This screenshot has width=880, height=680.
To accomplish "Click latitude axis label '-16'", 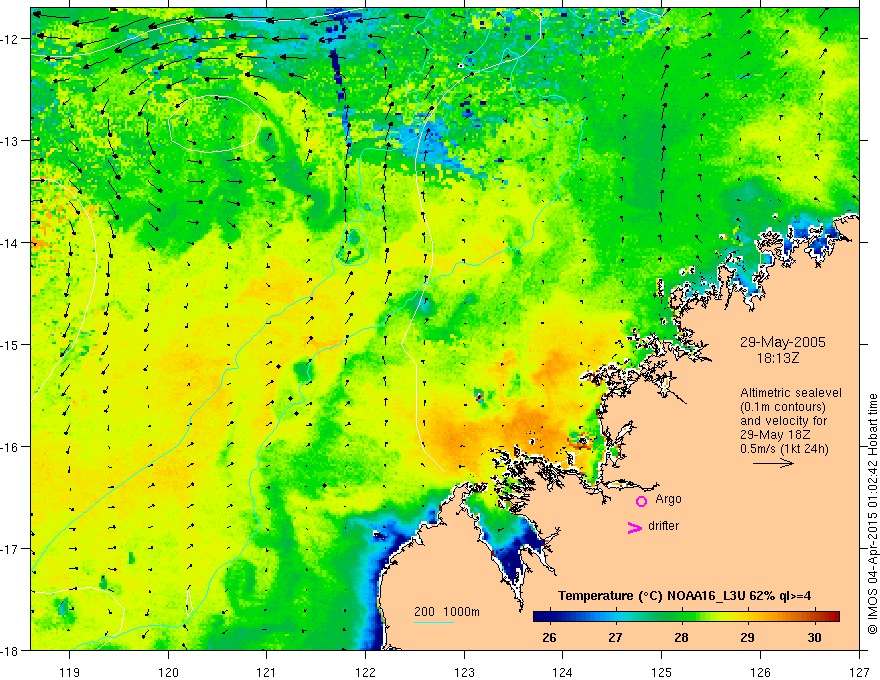I will tap(11, 447).
